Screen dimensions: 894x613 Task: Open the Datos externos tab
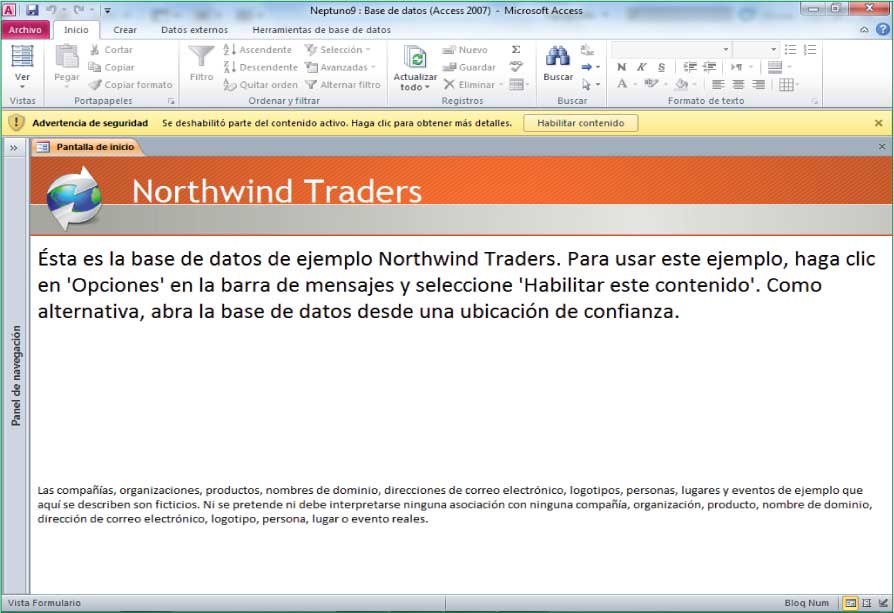[x=194, y=30]
